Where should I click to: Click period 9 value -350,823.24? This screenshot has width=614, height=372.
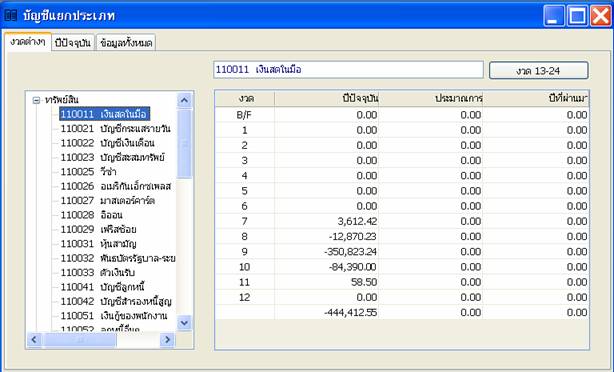(350, 252)
